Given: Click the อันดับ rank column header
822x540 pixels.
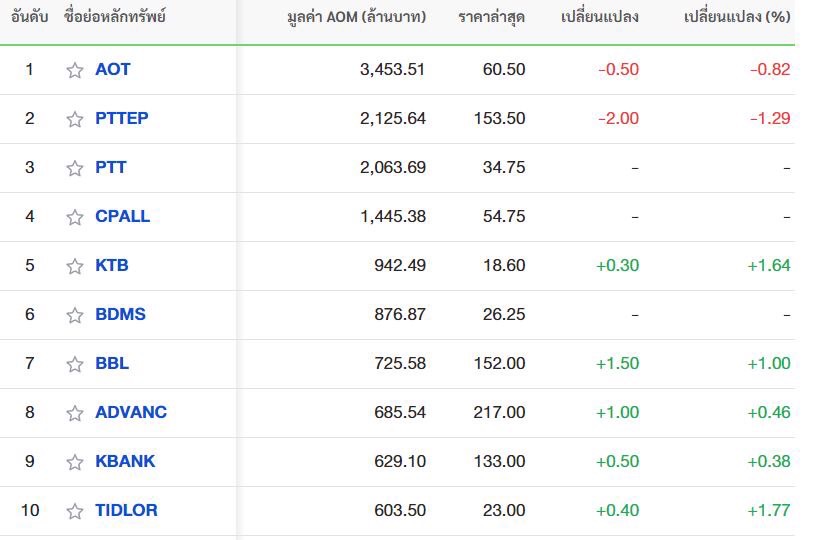Looking at the screenshot, I should coord(29,17).
